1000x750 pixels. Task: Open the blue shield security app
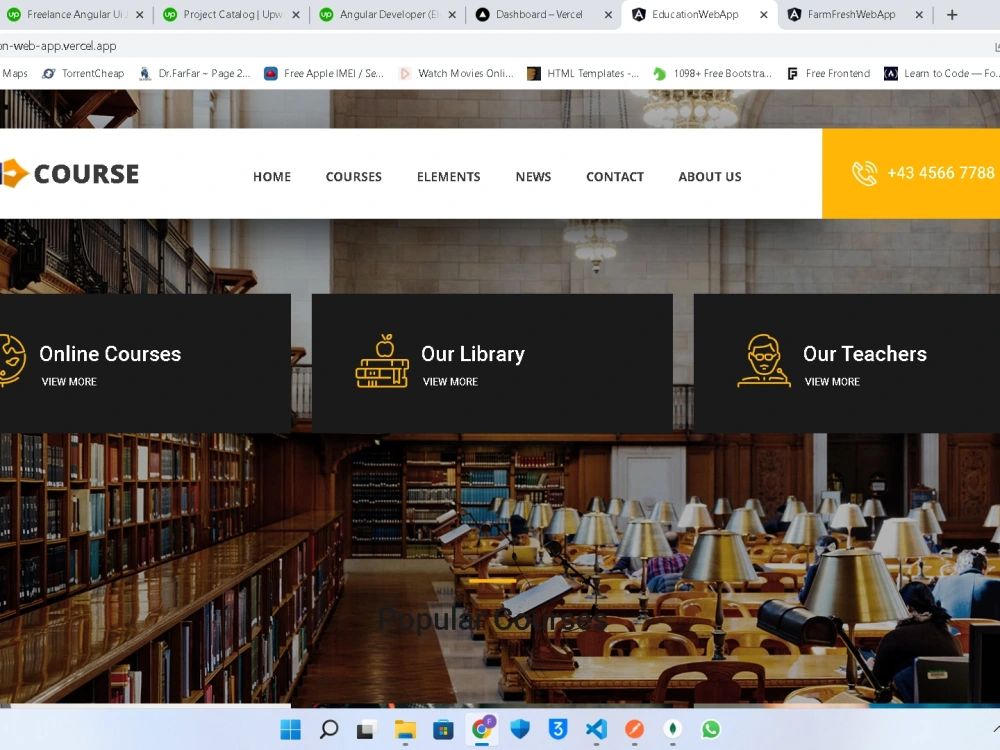pyautogui.click(x=520, y=729)
